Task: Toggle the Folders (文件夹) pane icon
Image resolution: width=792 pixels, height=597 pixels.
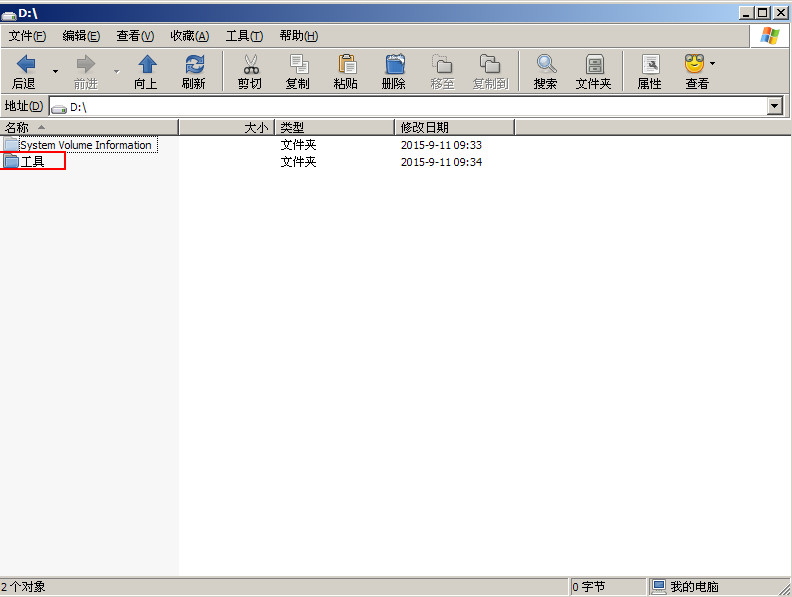Action: [595, 64]
